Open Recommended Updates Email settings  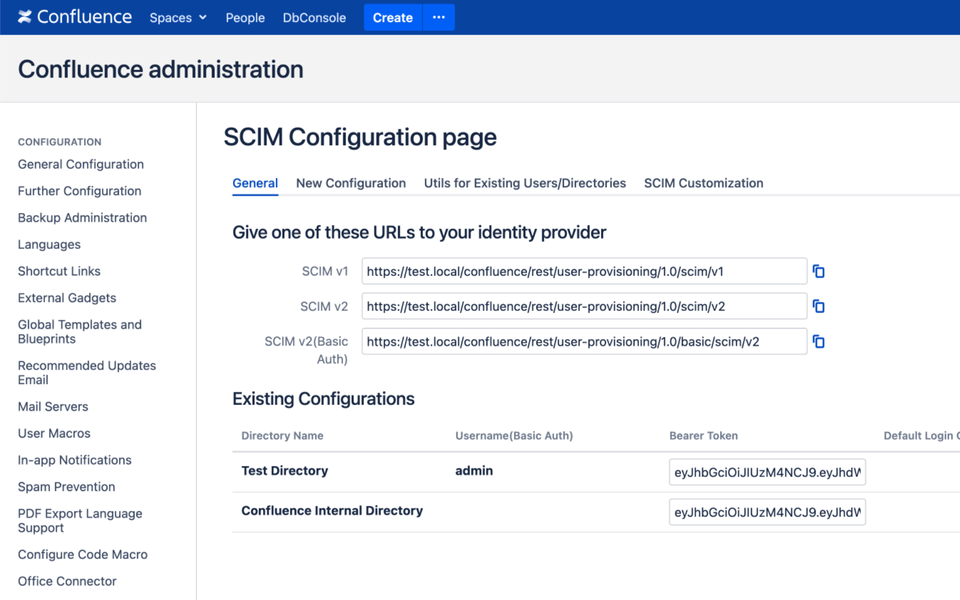[x=87, y=373]
